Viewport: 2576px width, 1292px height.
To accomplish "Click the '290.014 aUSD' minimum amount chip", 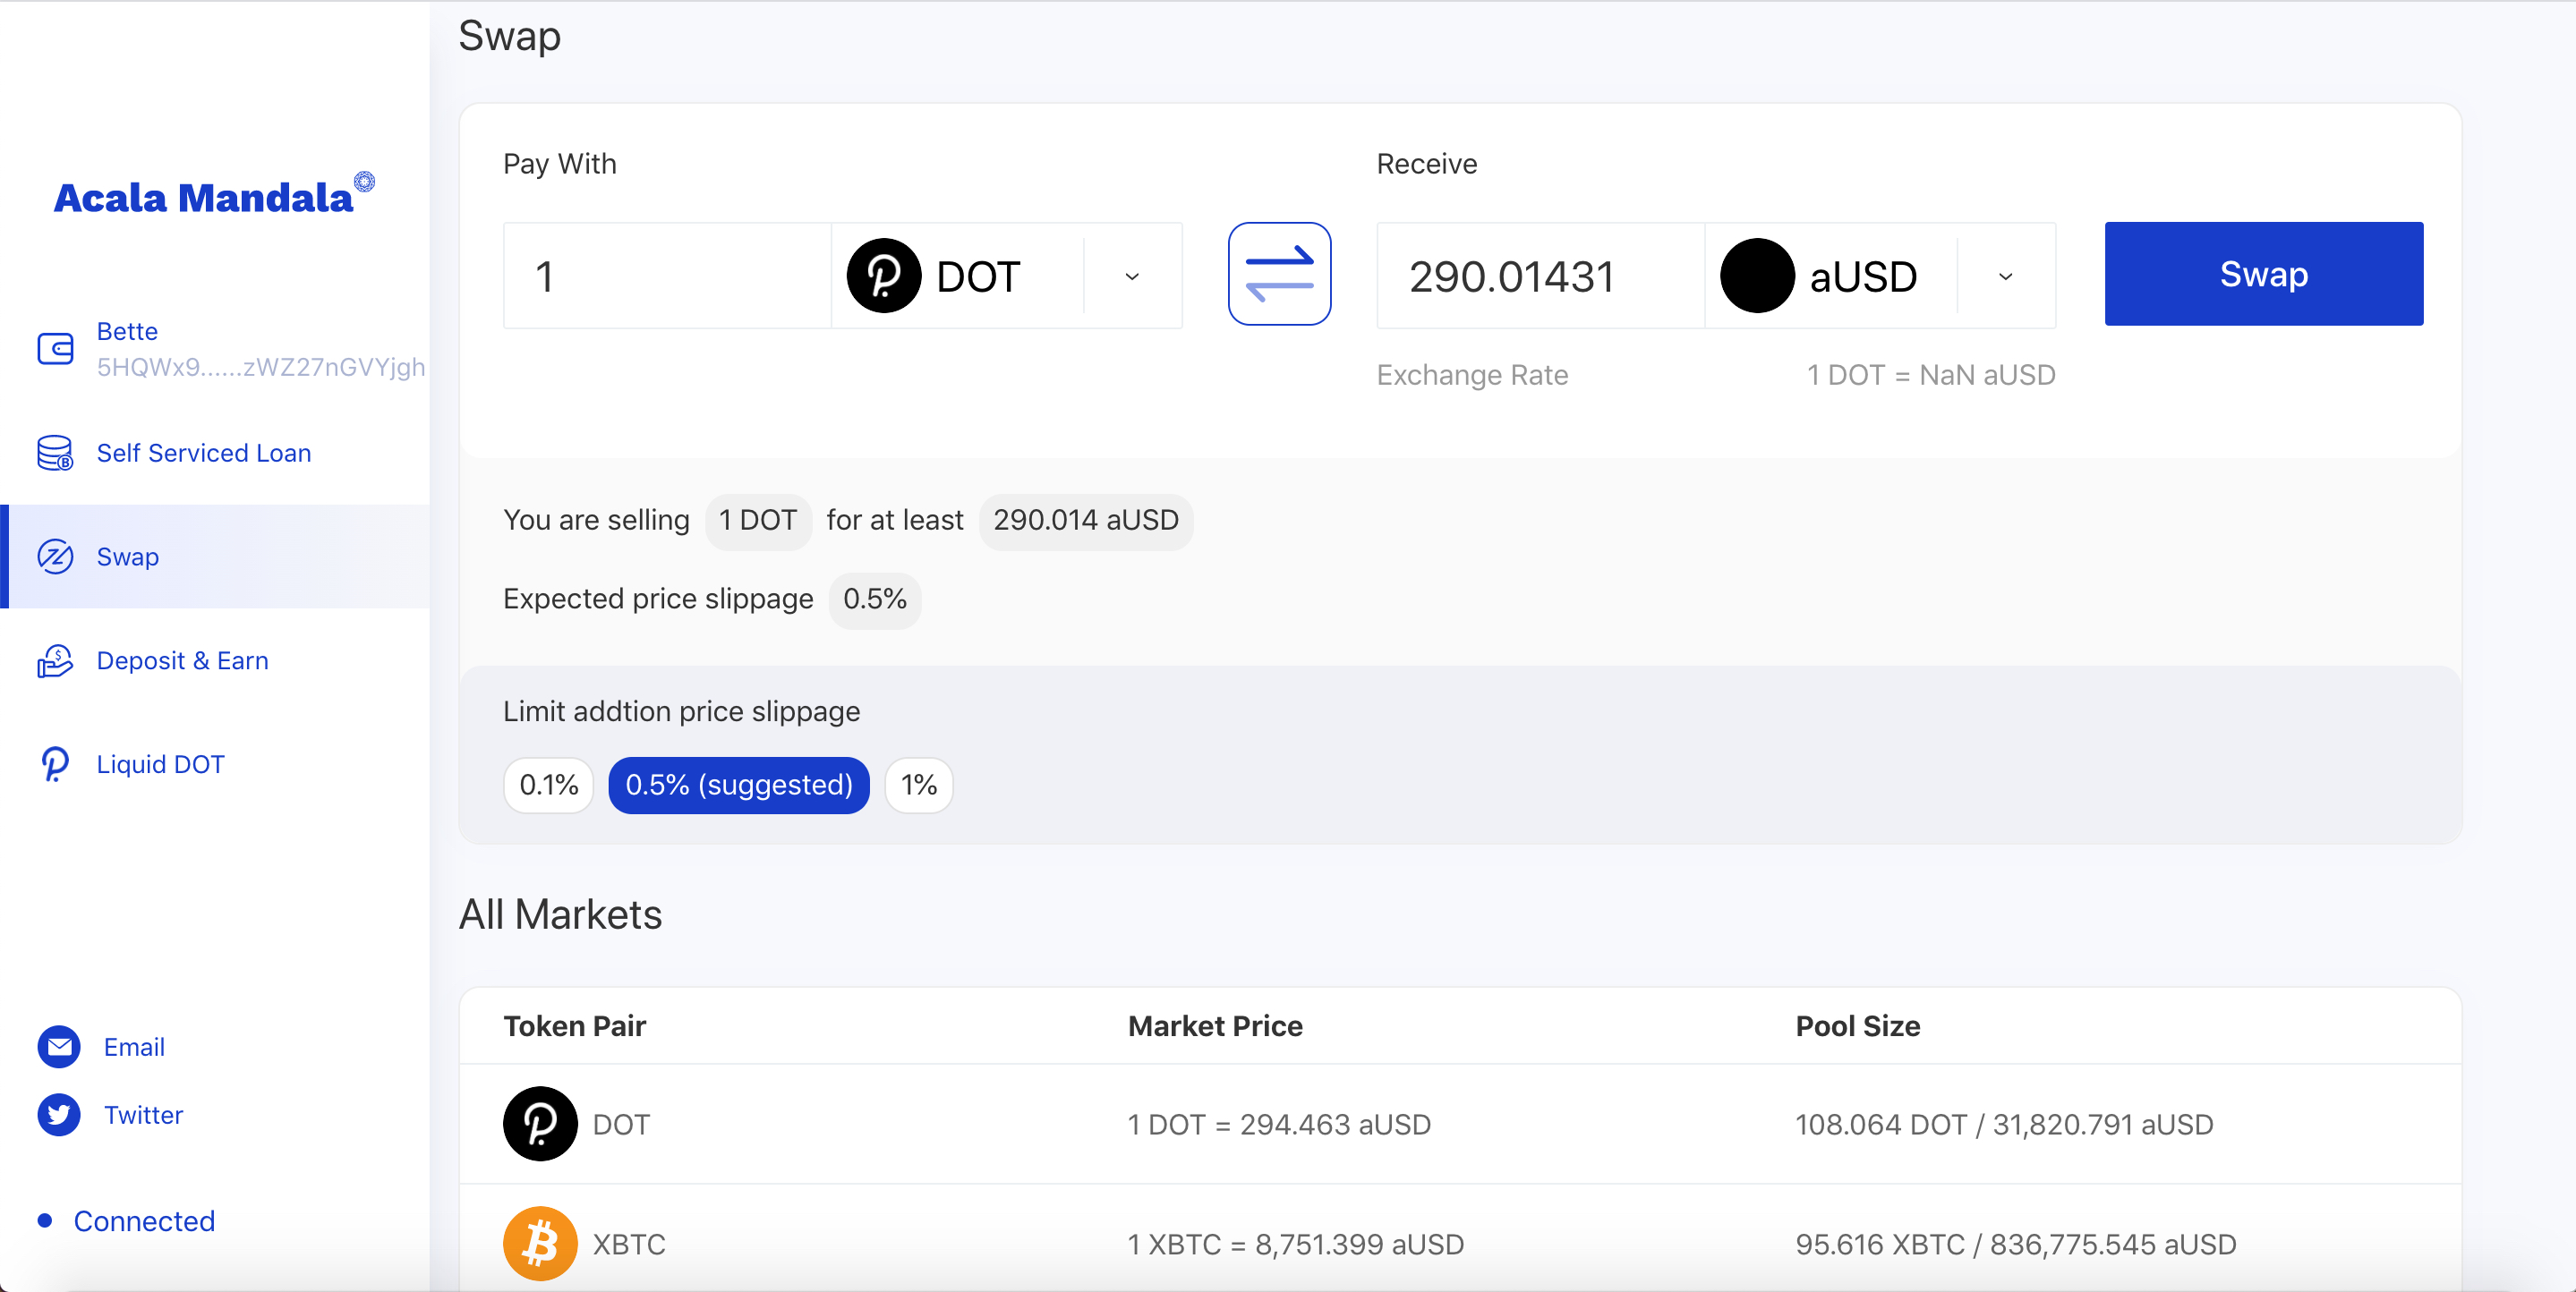I will 1086,521.
